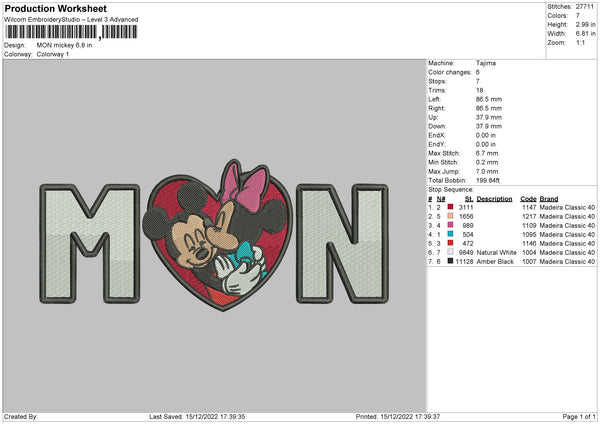Click the 'Code' column header
Image resolution: width=600 pixels, height=424 pixels.
pyautogui.click(x=528, y=199)
